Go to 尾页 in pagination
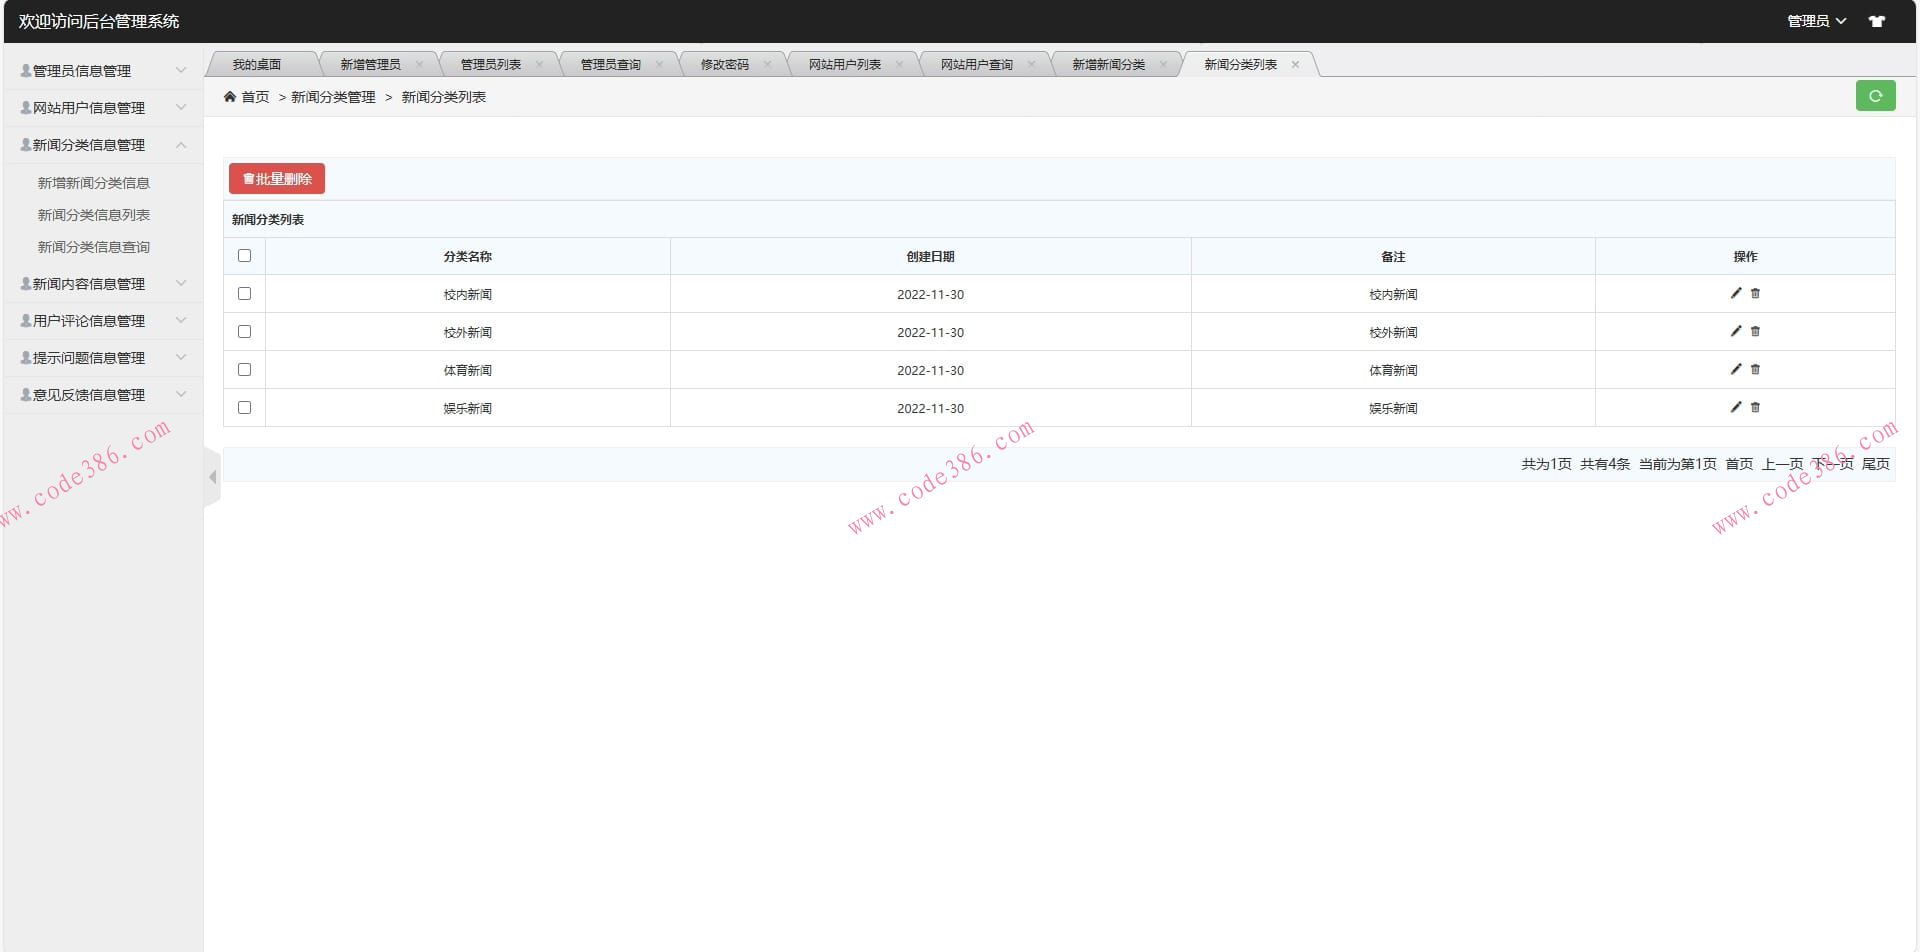Screen dimensions: 1920x952 [x=1875, y=464]
